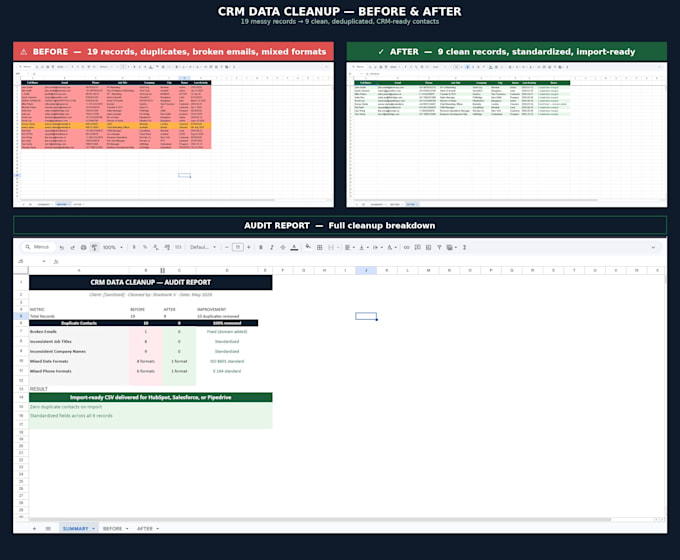Image resolution: width=680 pixels, height=560 pixels.
Task: Activate the paint format tool
Action: coord(94,247)
